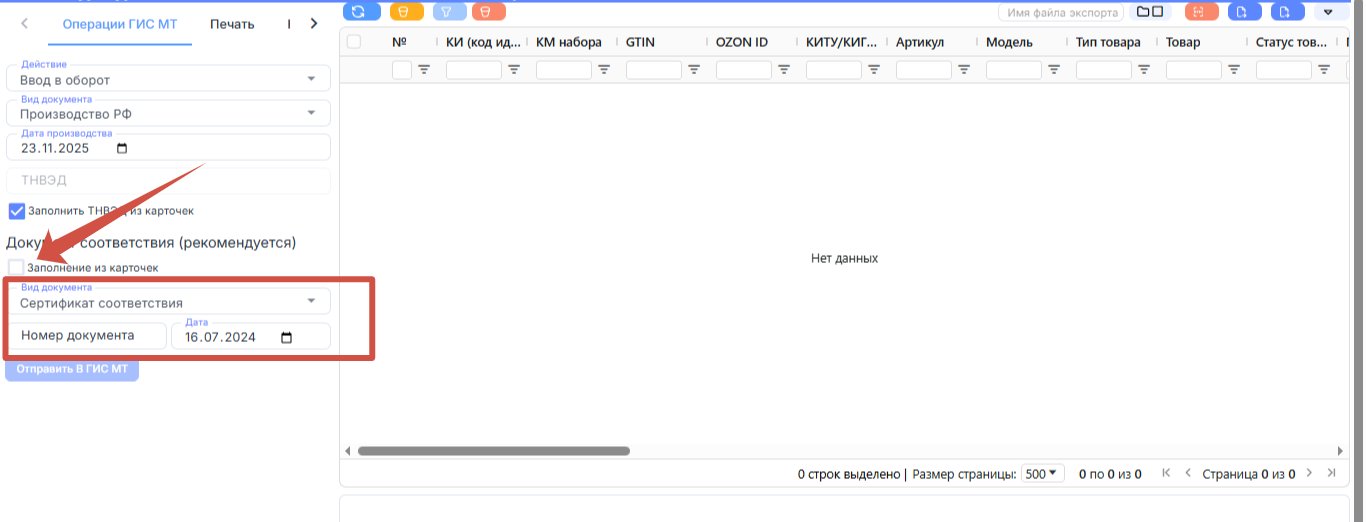The image size is (1366, 522).
Task: Click the light-blue filter funnel button
Action: (449, 12)
